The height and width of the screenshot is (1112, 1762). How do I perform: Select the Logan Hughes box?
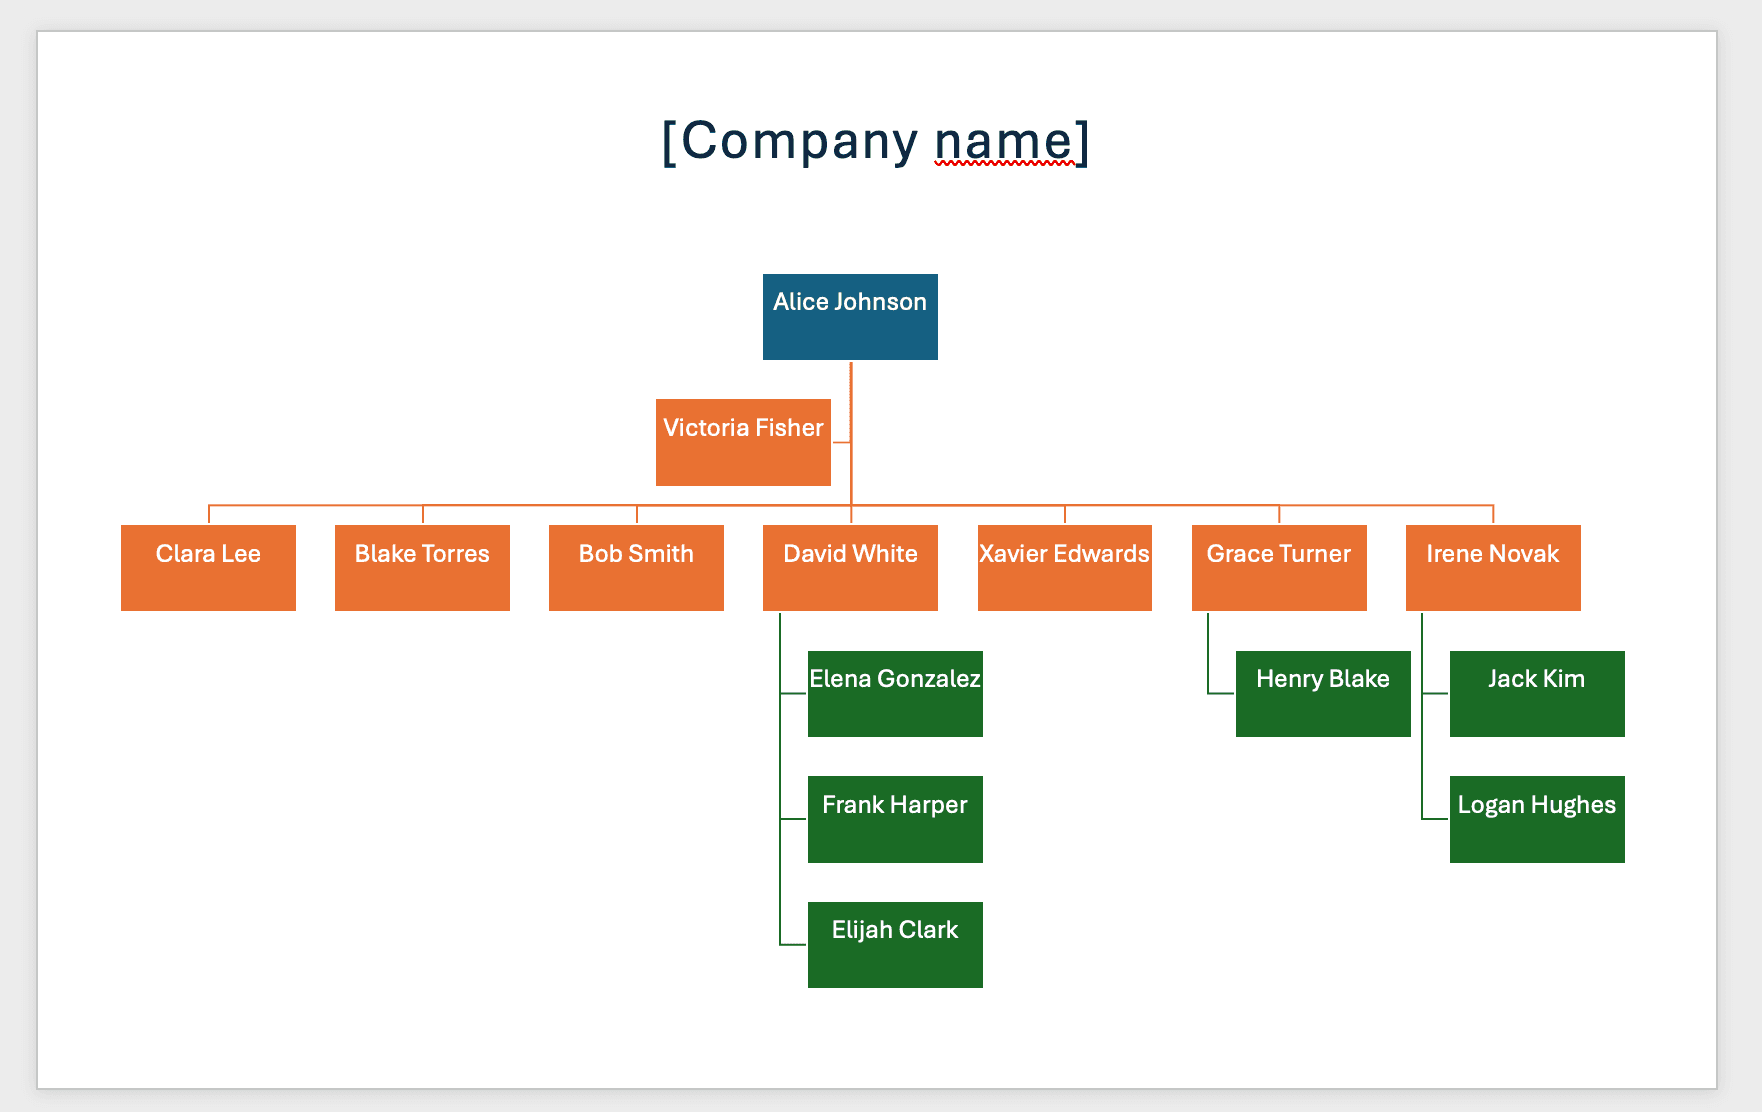[1537, 819]
